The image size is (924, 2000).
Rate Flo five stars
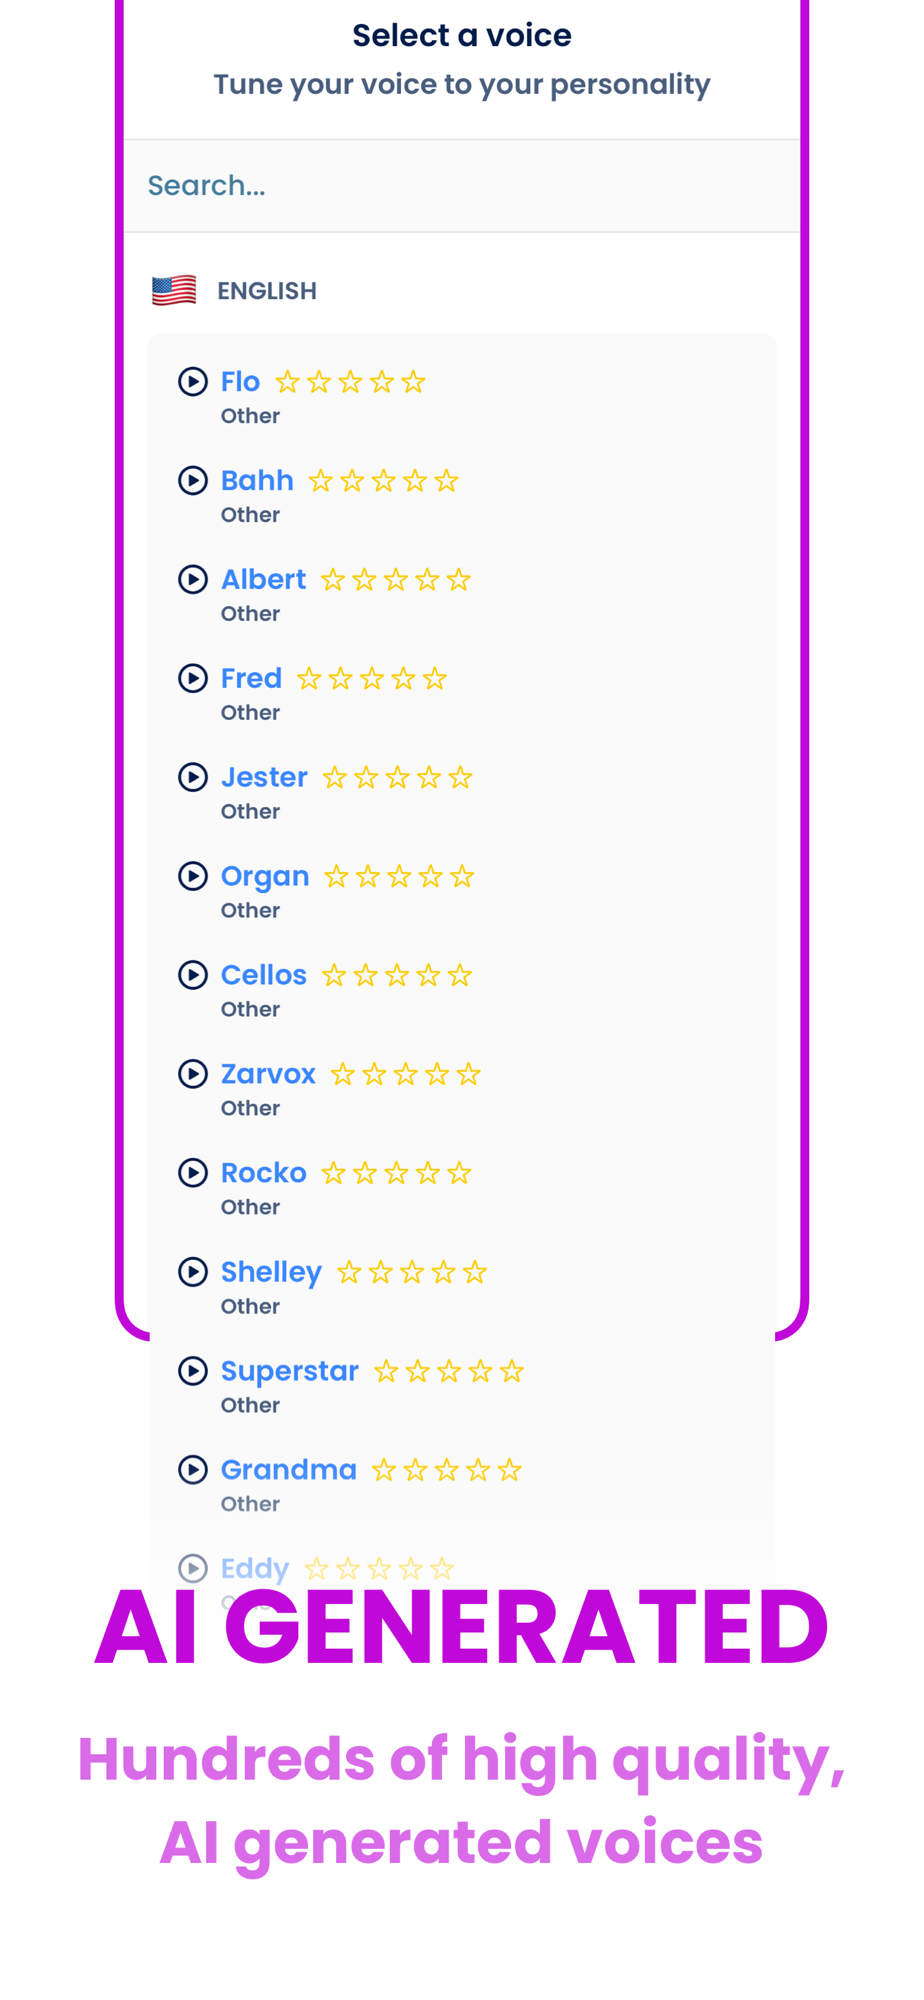[x=413, y=382]
